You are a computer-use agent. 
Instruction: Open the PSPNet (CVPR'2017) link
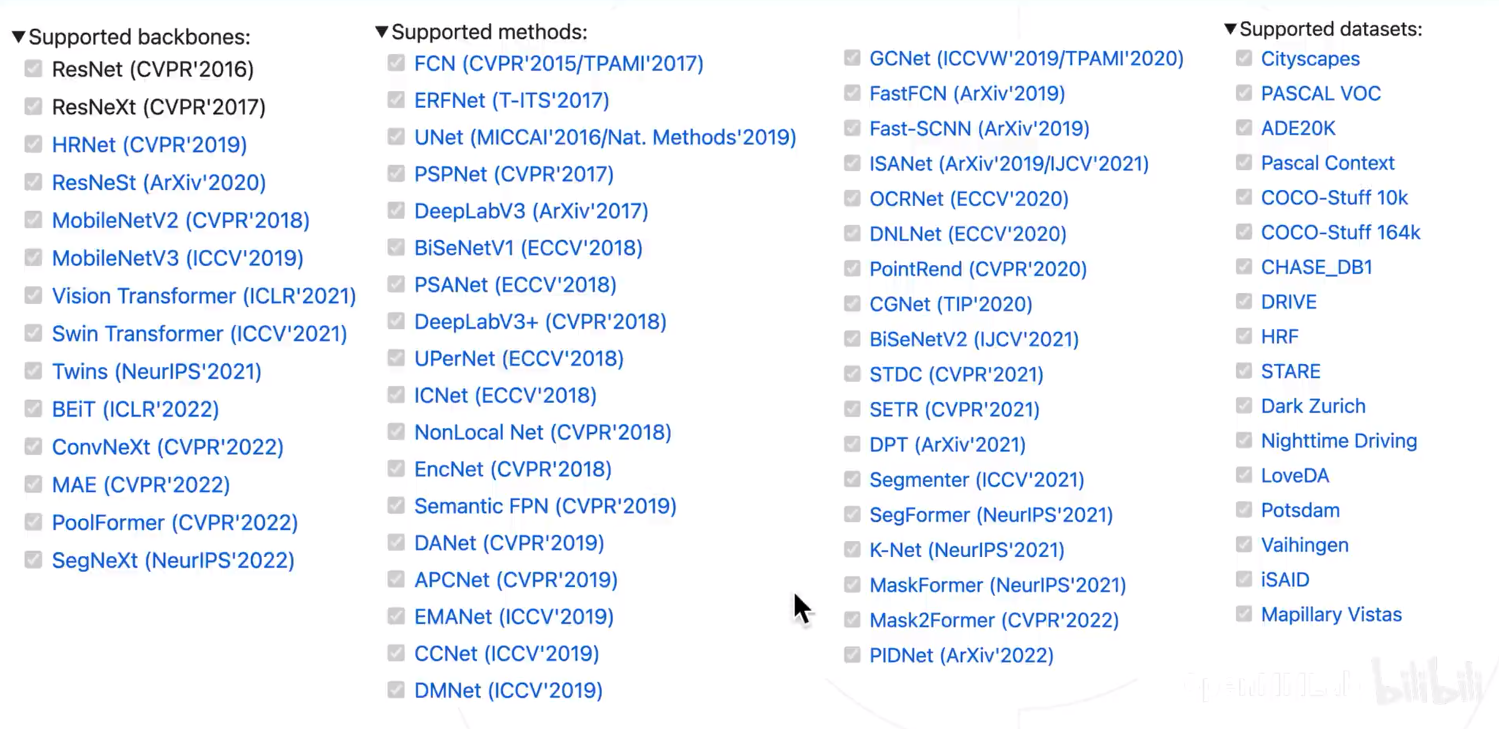click(513, 173)
